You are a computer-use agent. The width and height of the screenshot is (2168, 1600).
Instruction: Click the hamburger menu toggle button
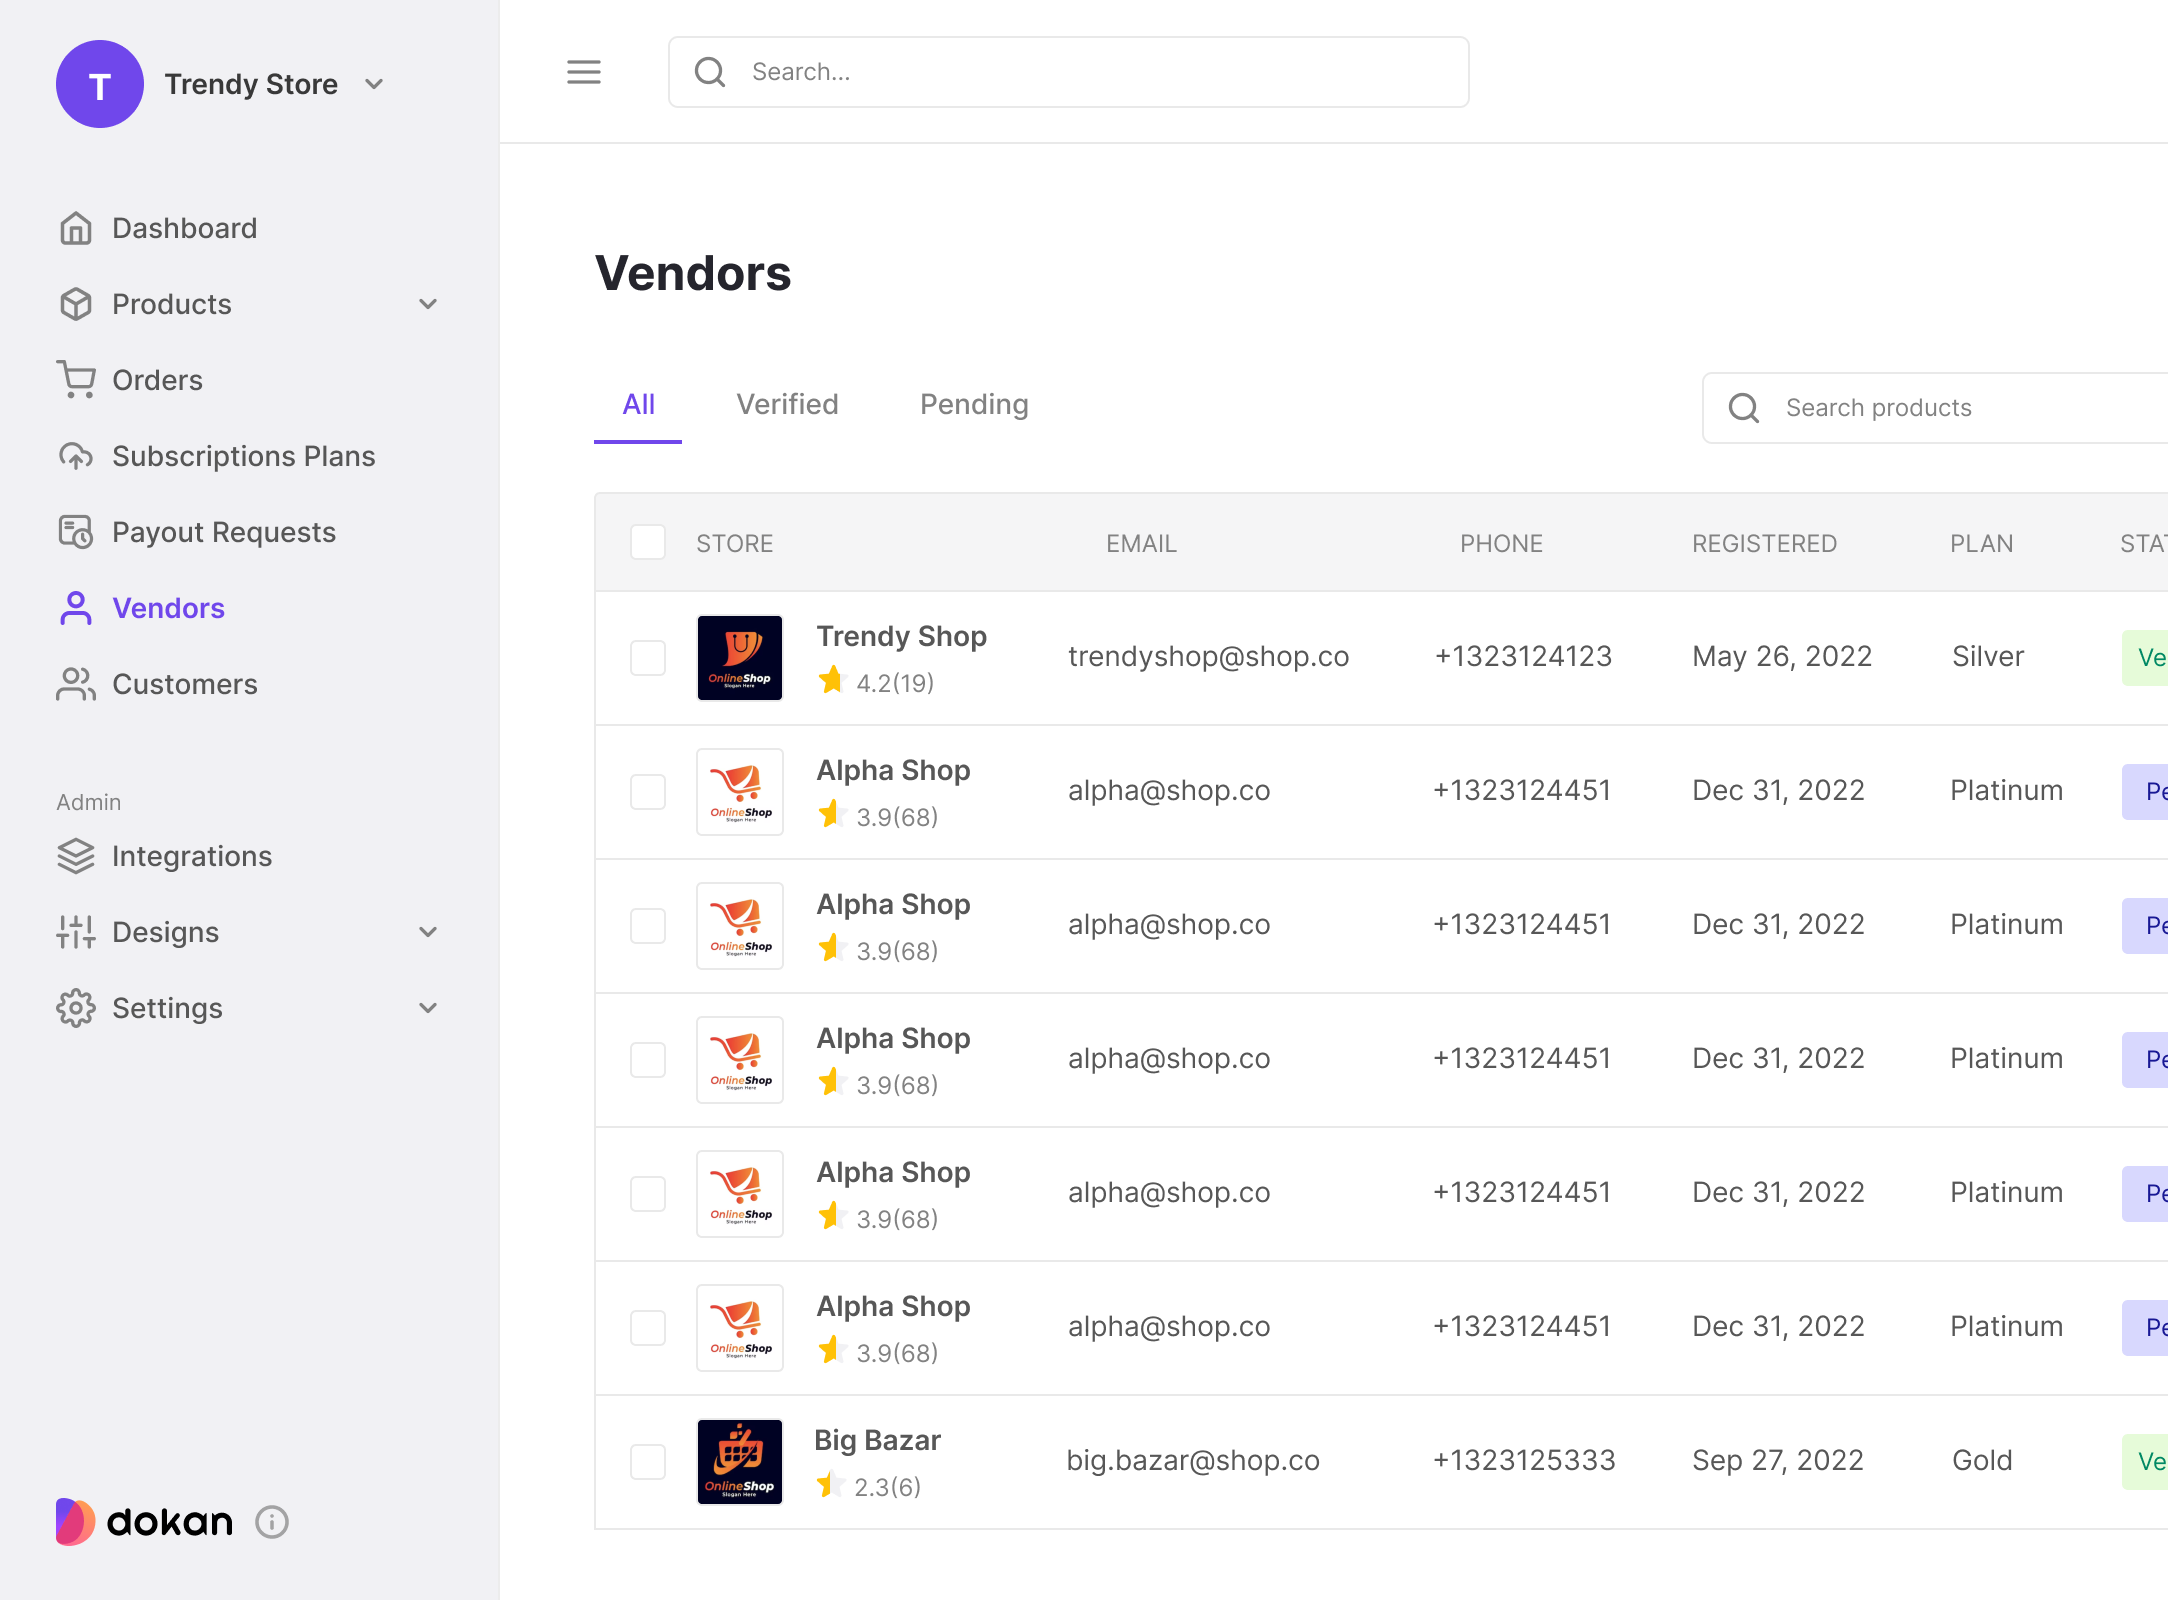pyautogui.click(x=584, y=71)
